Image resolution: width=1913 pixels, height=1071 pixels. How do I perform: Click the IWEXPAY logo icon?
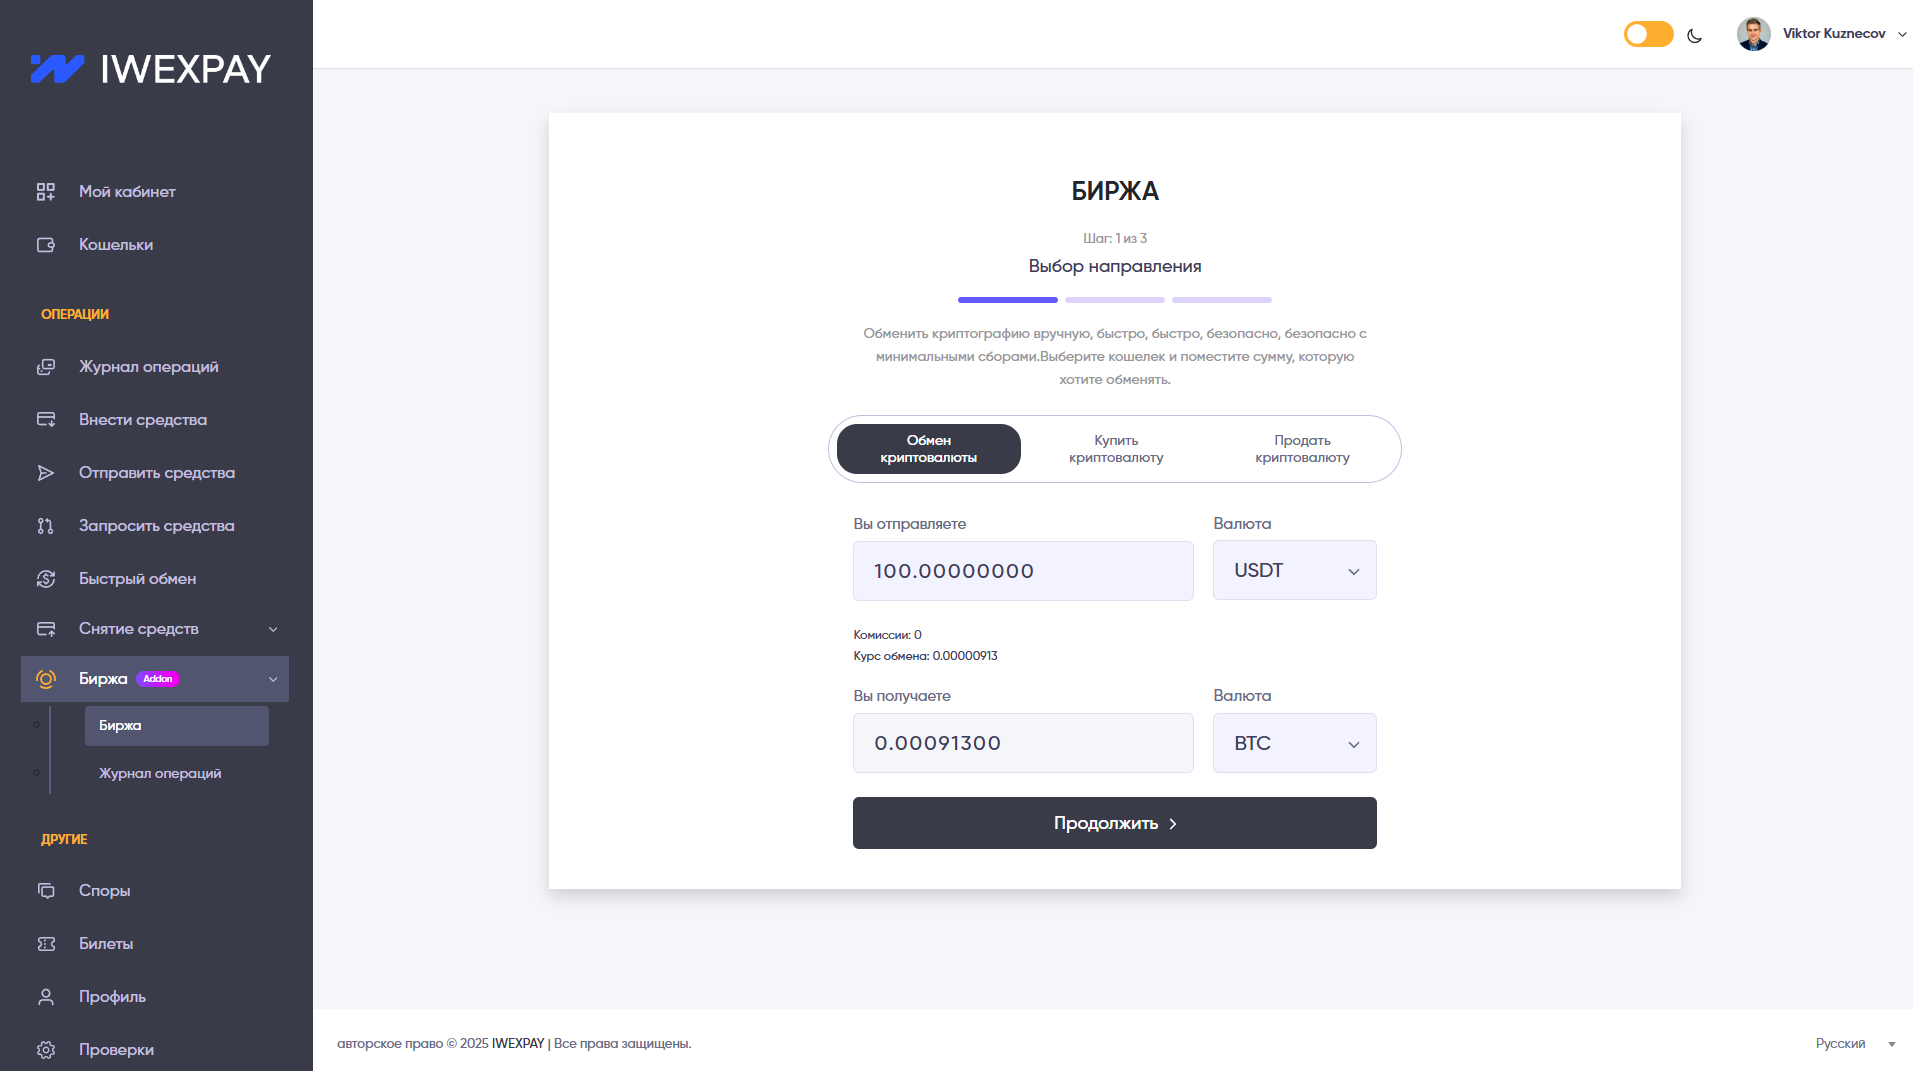[57, 69]
